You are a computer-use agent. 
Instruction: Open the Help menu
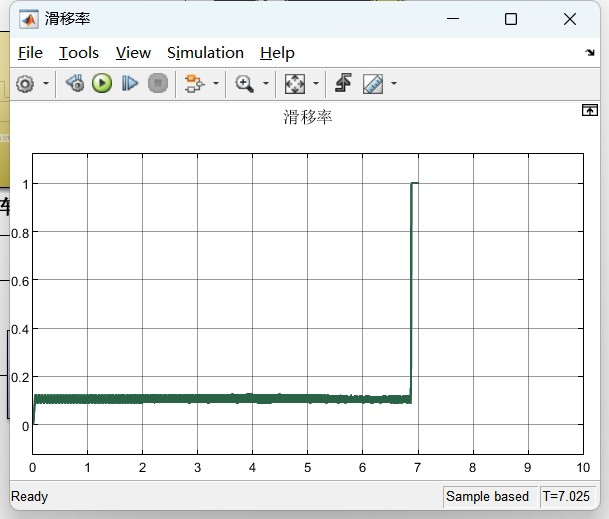[x=277, y=53]
